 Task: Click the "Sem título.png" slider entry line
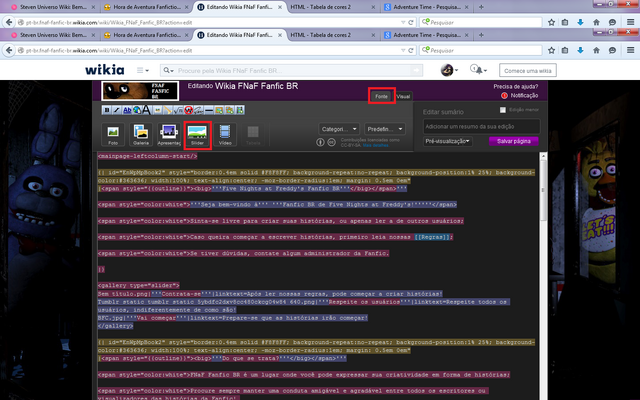pyautogui.click(x=270, y=293)
